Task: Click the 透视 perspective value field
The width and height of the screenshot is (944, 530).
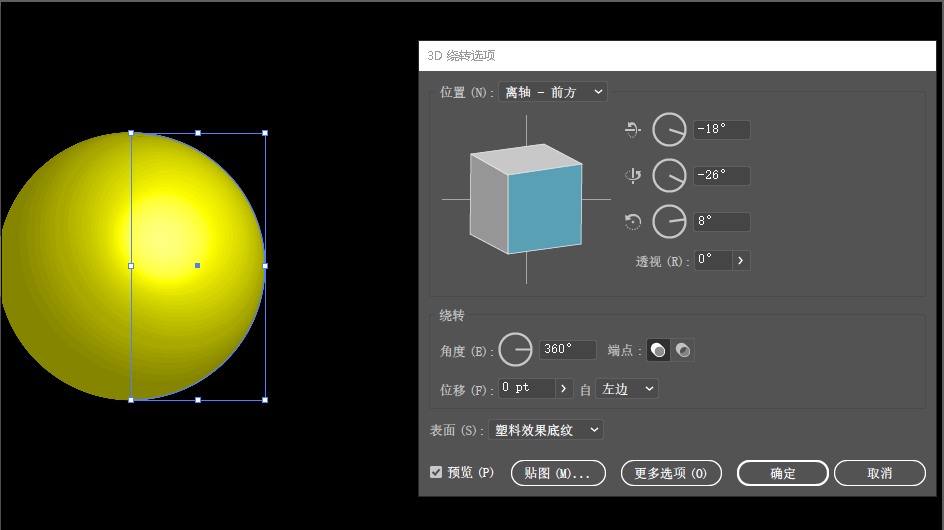Action: (x=713, y=260)
